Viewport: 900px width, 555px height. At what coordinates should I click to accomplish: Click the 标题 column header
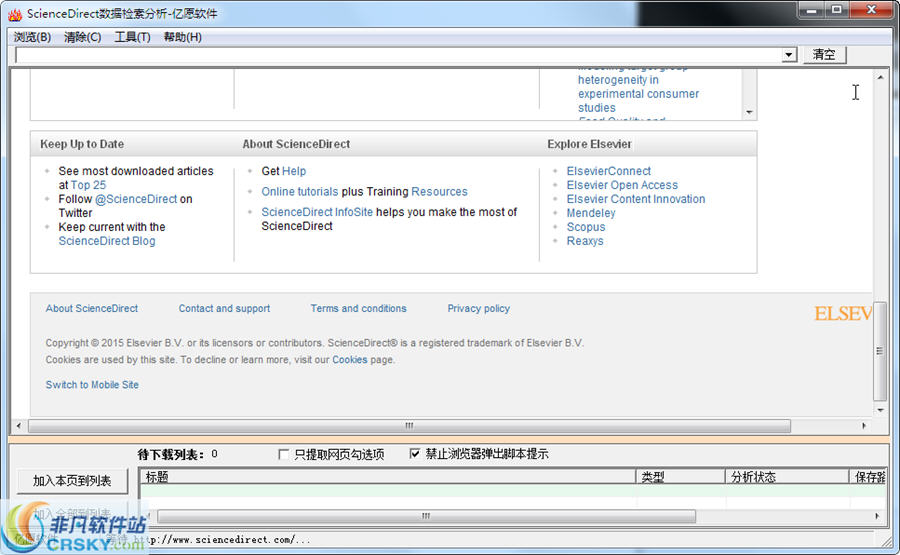click(x=388, y=477)
